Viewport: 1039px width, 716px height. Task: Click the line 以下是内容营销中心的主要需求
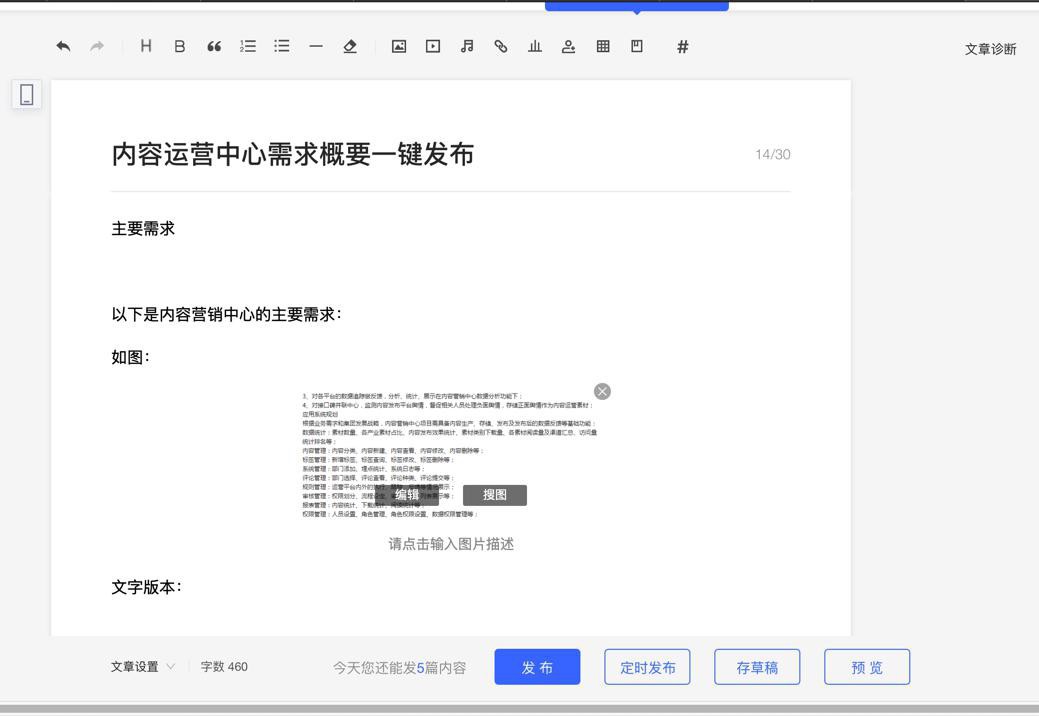[x=227, y=314]
